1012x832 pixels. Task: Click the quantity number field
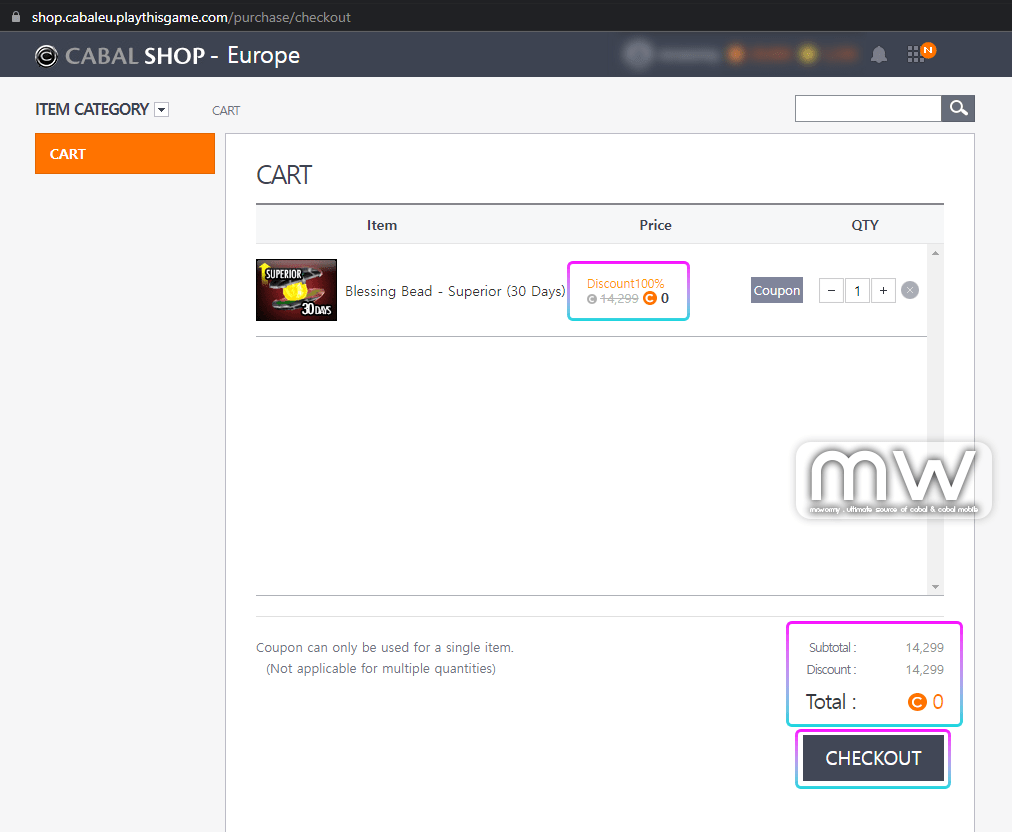857,290
